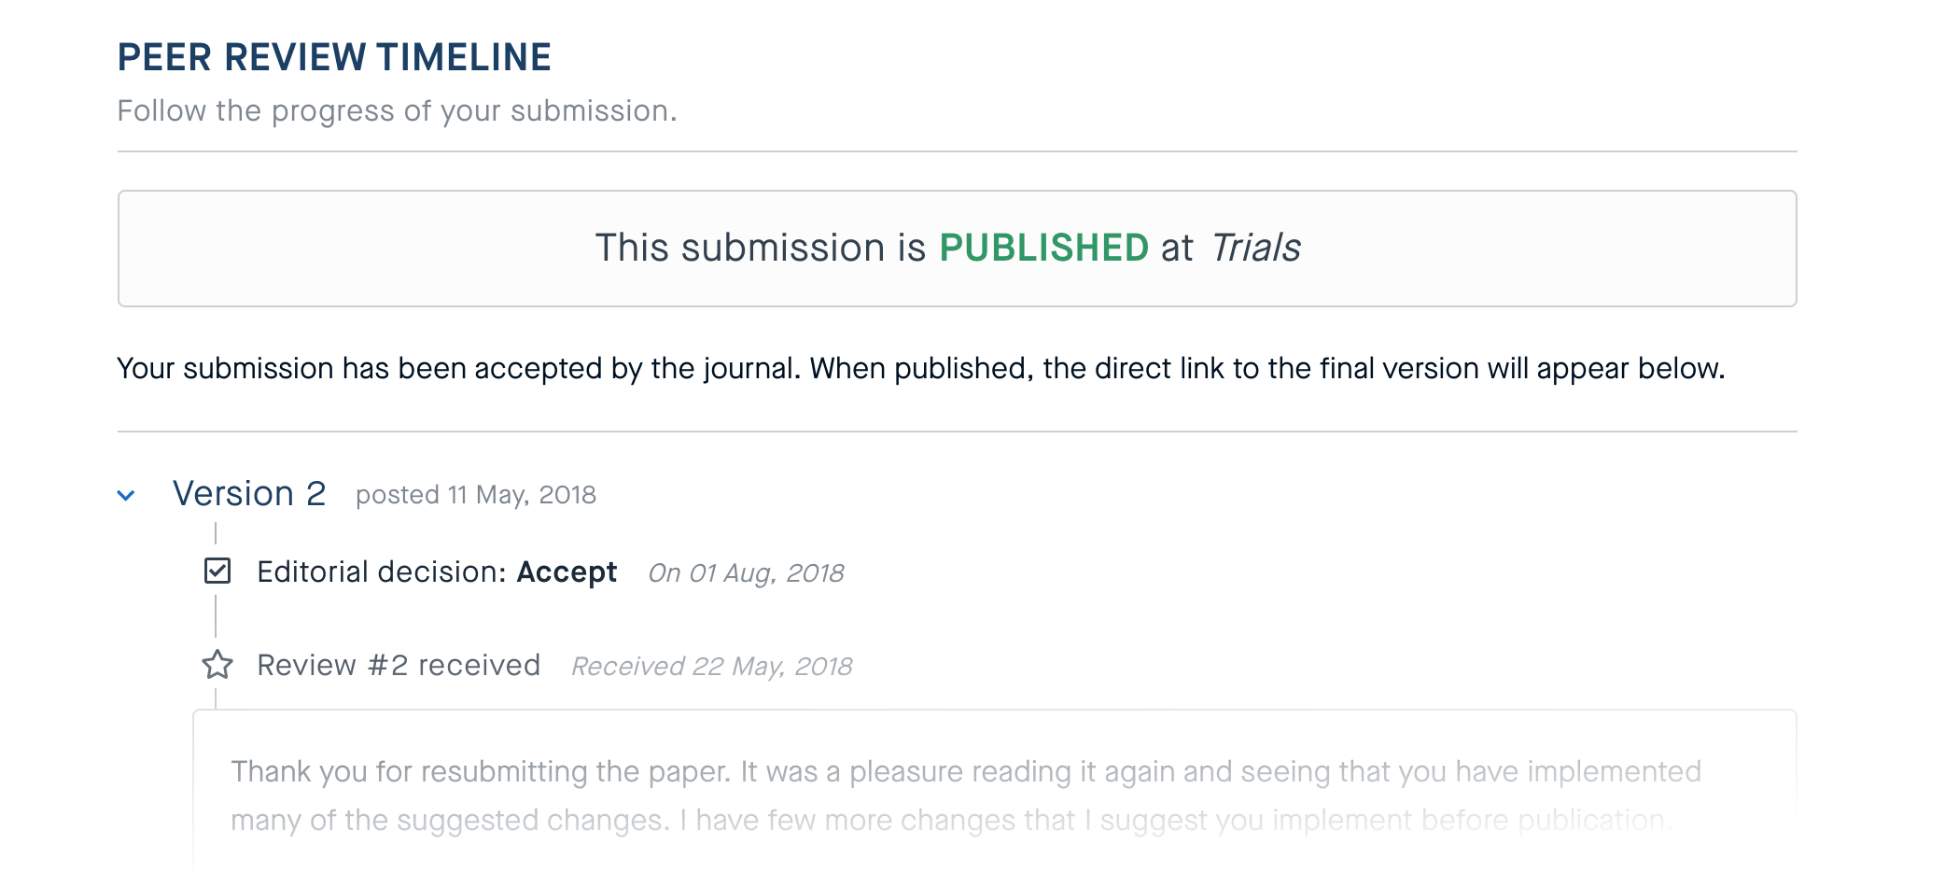Open the Trials journal name
The height and width of the screenshot is (871, 1958).
[x=1255, y=248]
